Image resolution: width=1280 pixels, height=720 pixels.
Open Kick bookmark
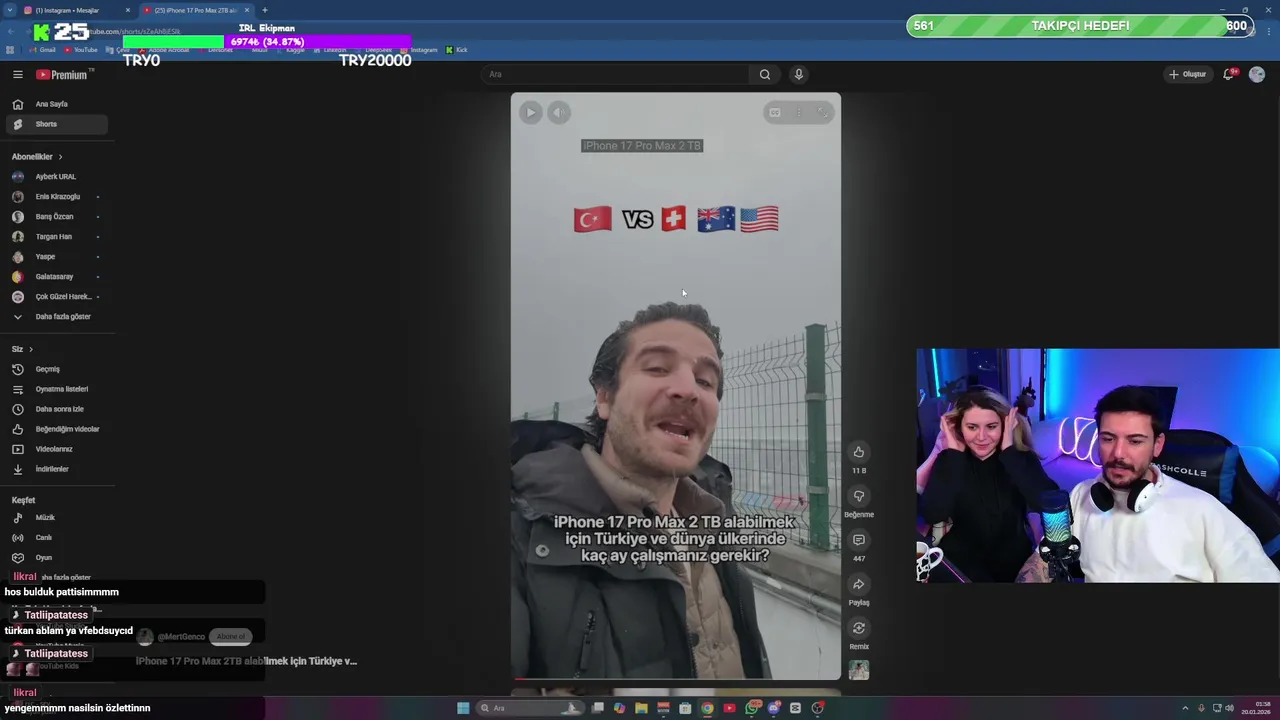pos(457,50)
